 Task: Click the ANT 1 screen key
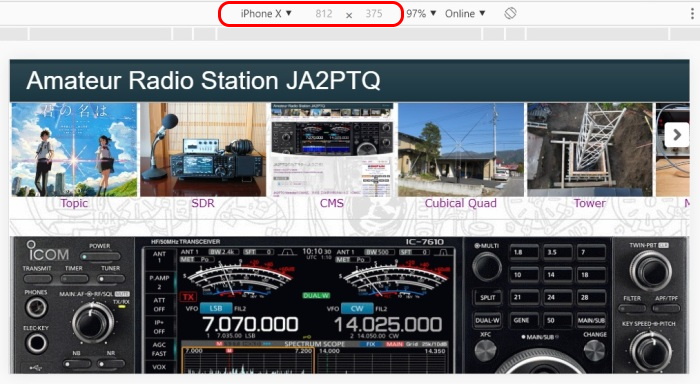point(159,257)
